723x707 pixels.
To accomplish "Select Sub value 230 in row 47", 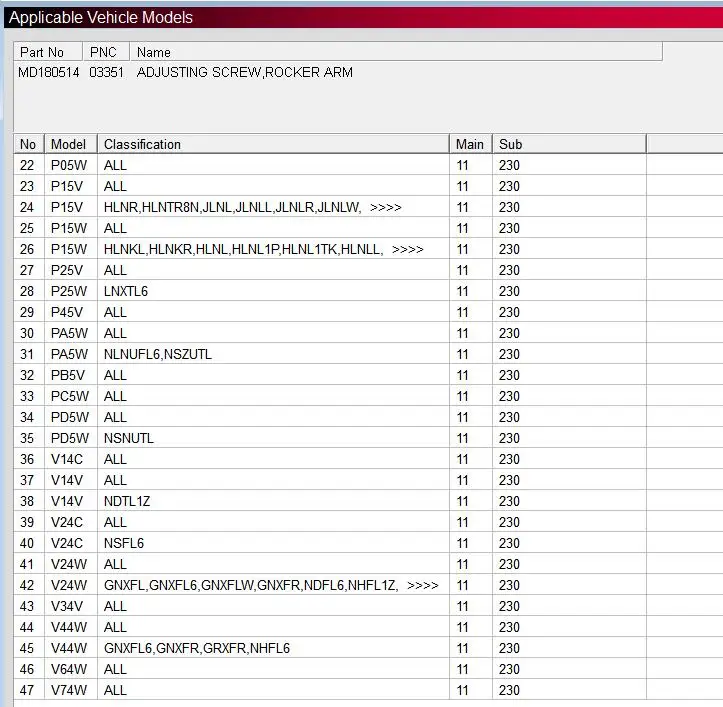I will (509, 690).
